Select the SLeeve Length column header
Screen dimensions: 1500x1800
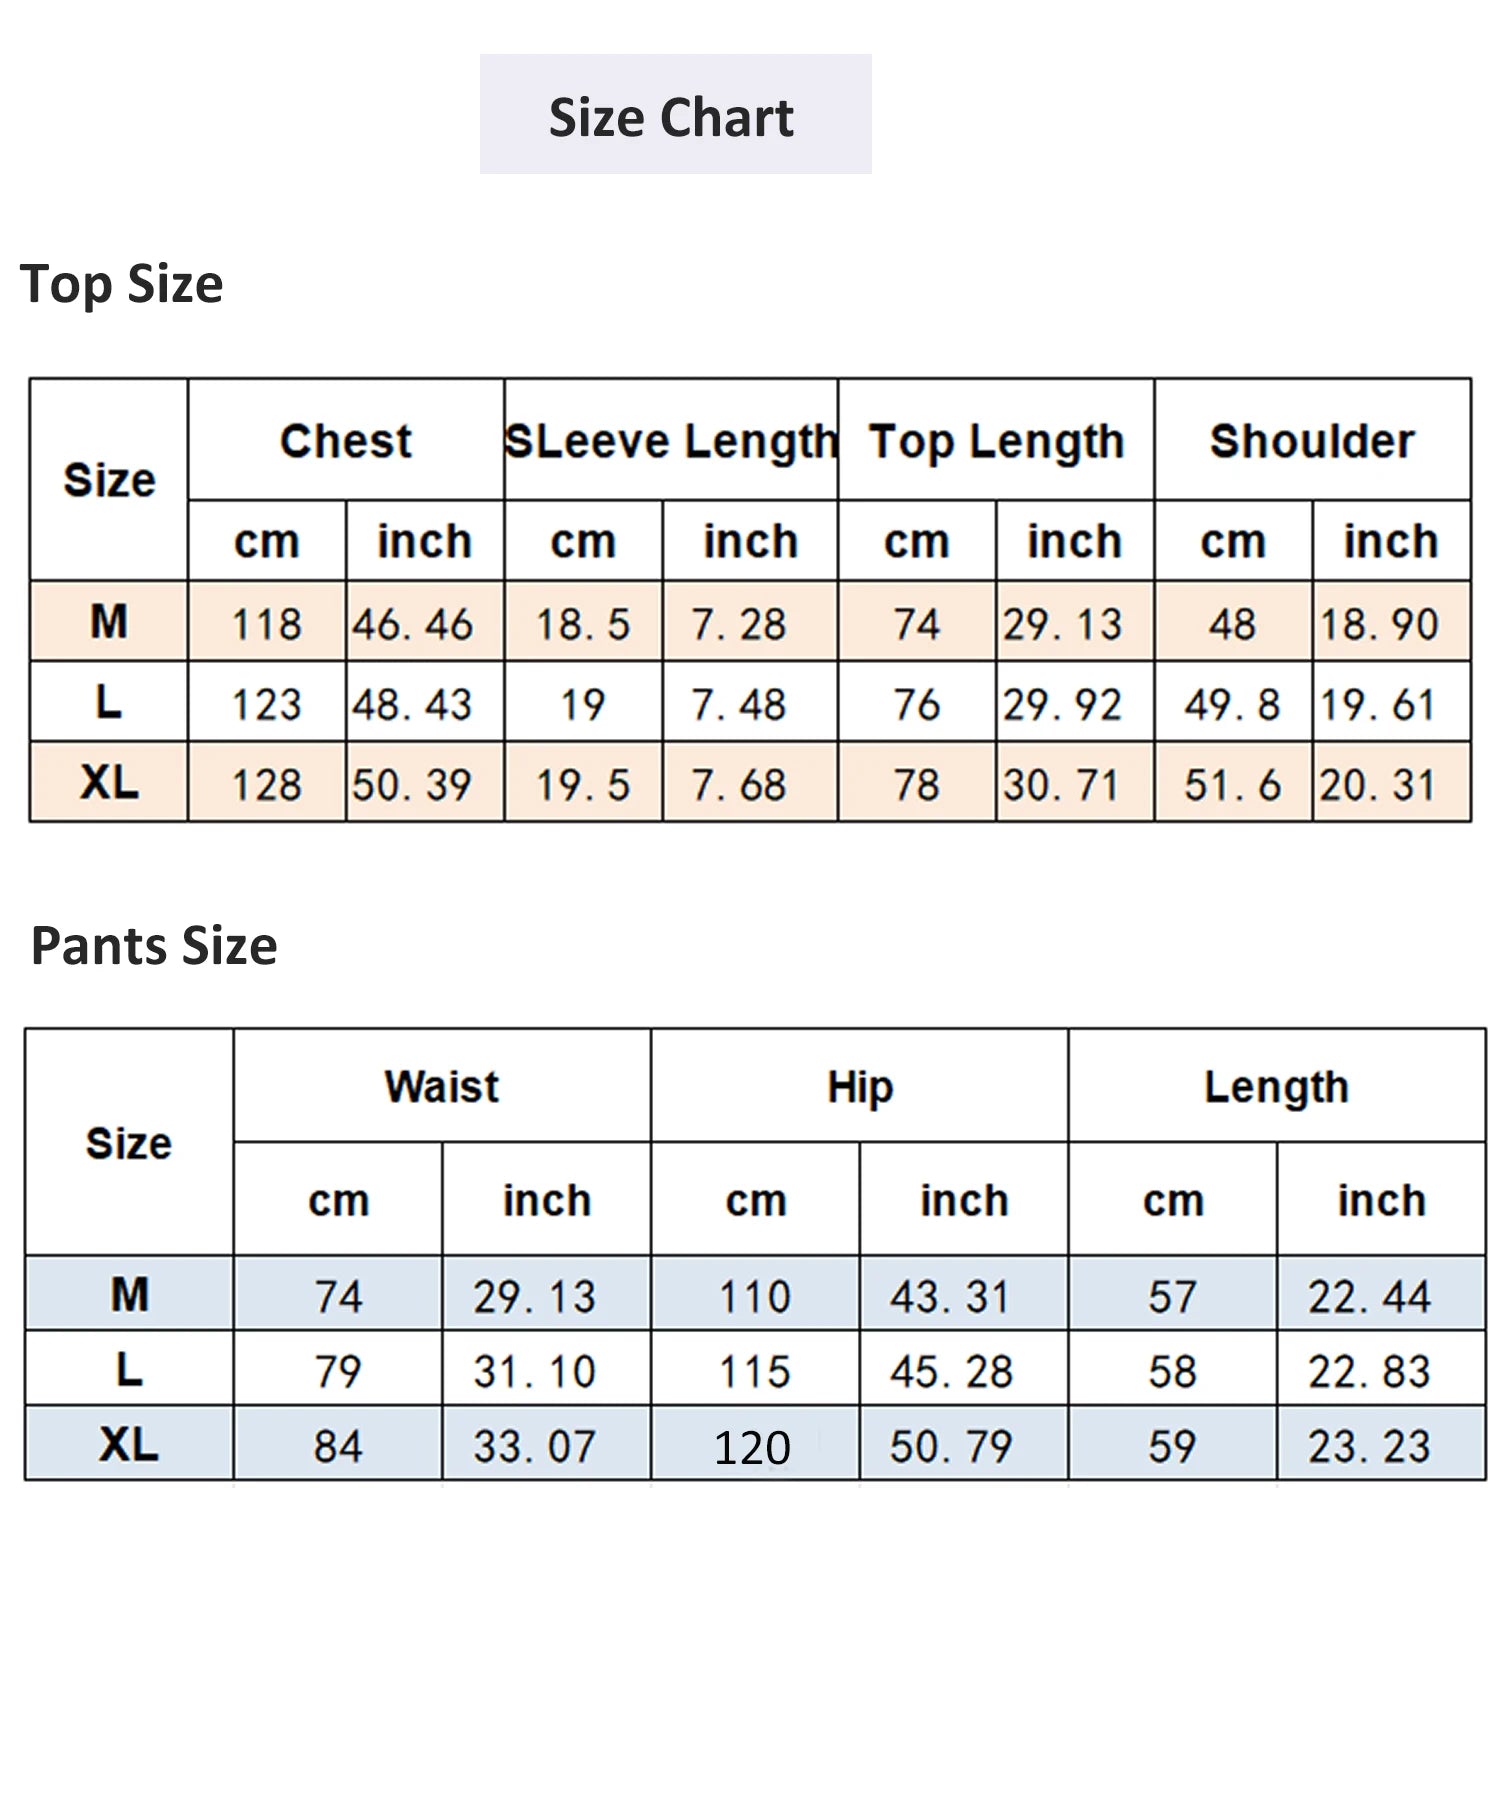tap(671, 441)
